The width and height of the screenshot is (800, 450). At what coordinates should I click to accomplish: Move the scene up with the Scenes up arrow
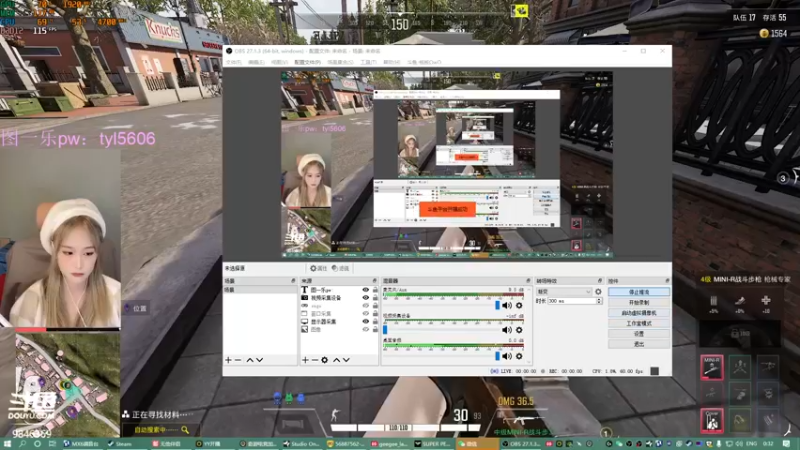[250, 360]
